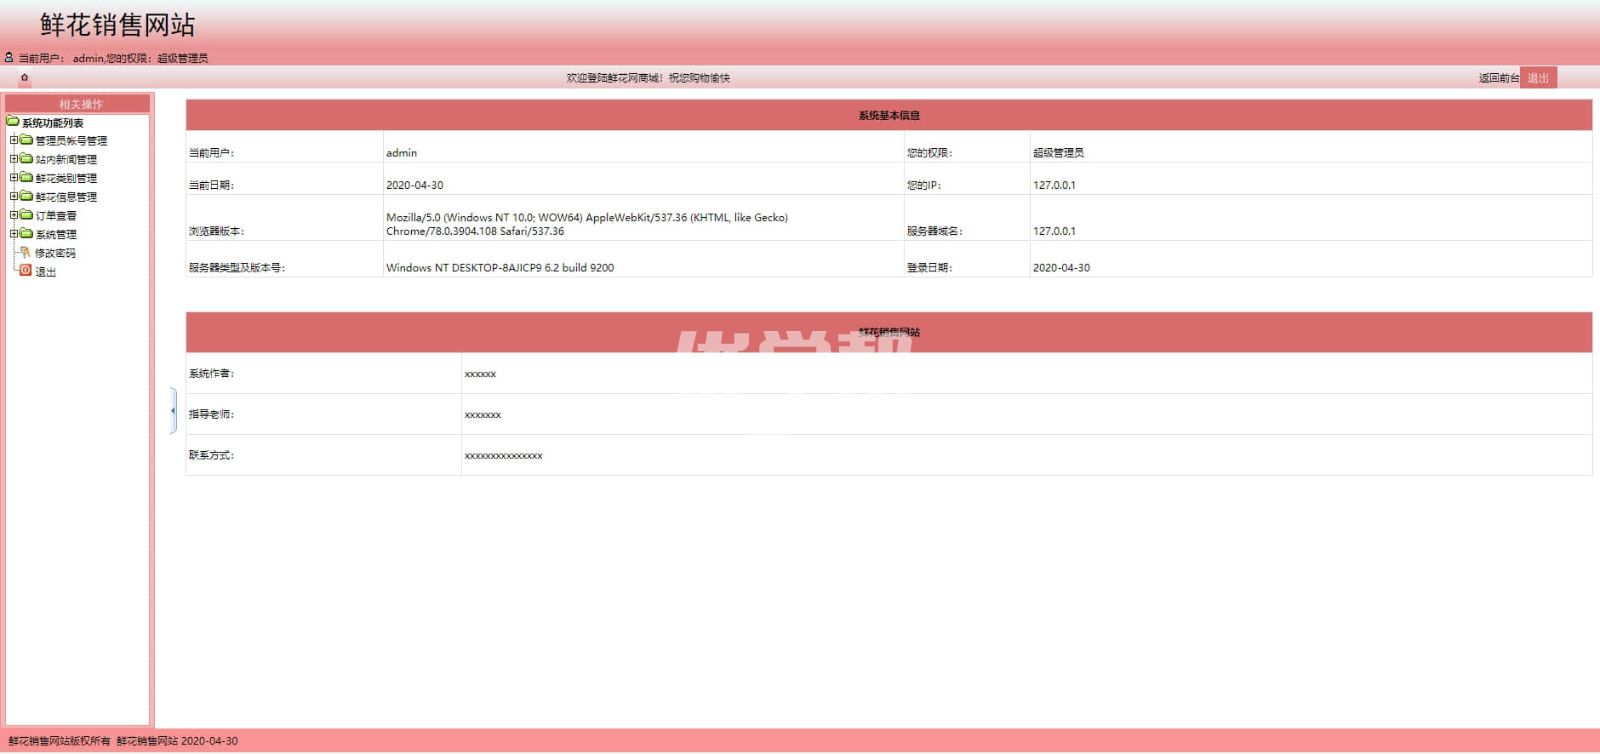The image size is (1600, 754).
Task: Expand the 管理员帐号管理 tree node
Action: [x=14, y=140]
